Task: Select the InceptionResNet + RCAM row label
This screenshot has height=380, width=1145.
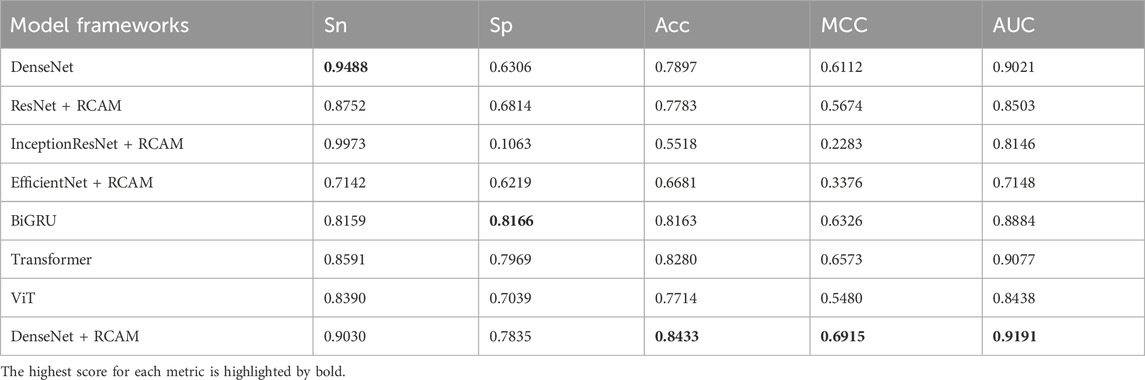Action: [96, 144]
